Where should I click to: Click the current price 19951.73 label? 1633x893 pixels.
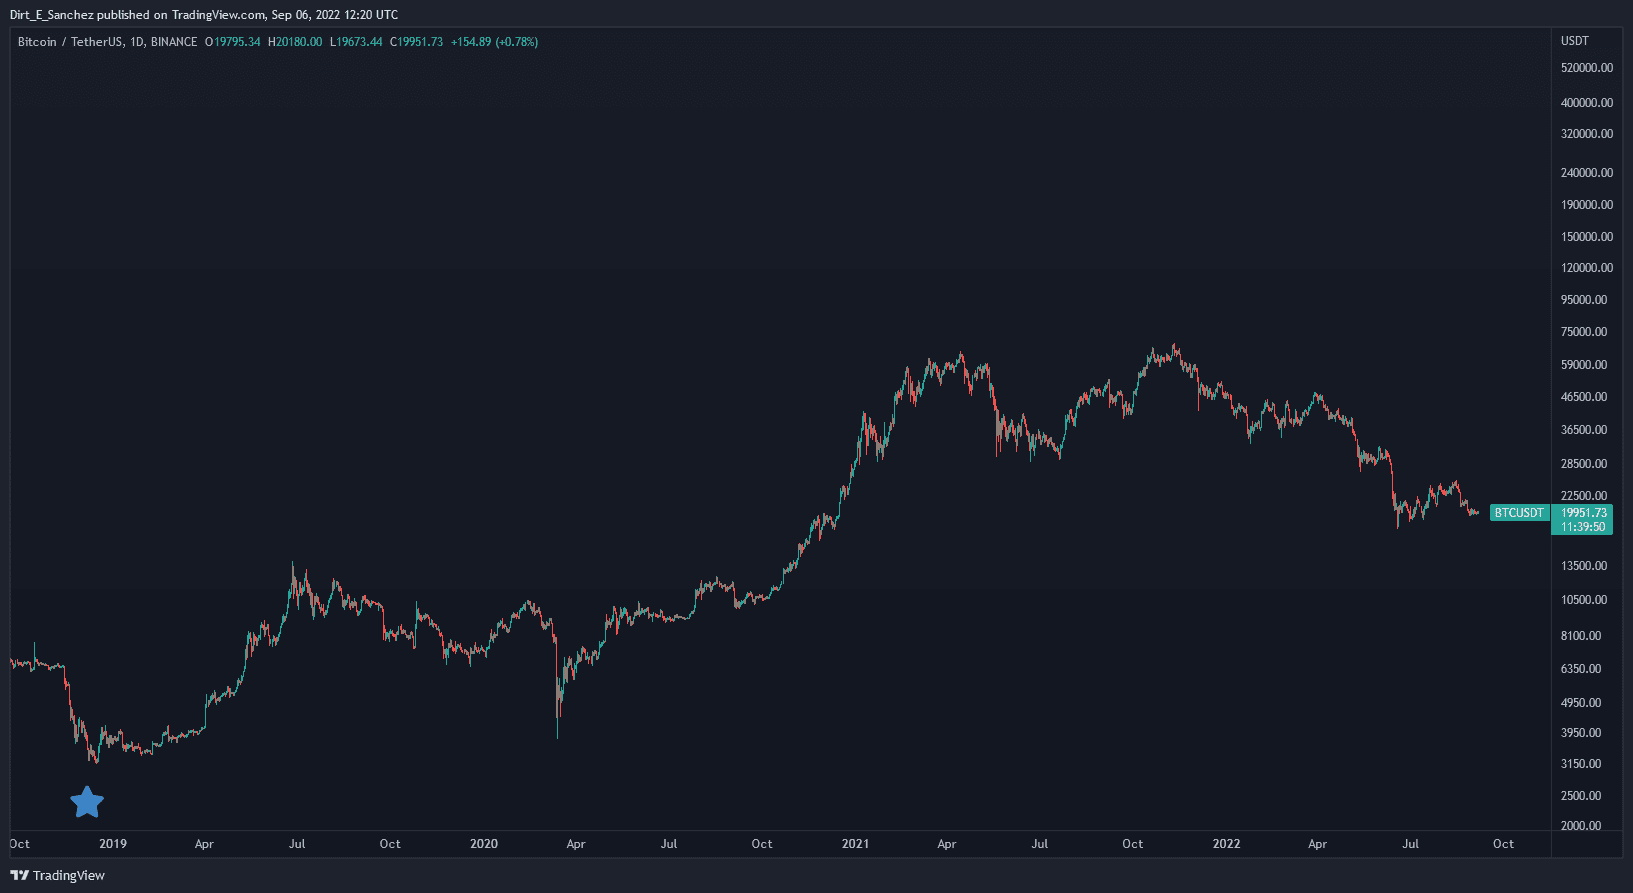tap(1584, 513)
